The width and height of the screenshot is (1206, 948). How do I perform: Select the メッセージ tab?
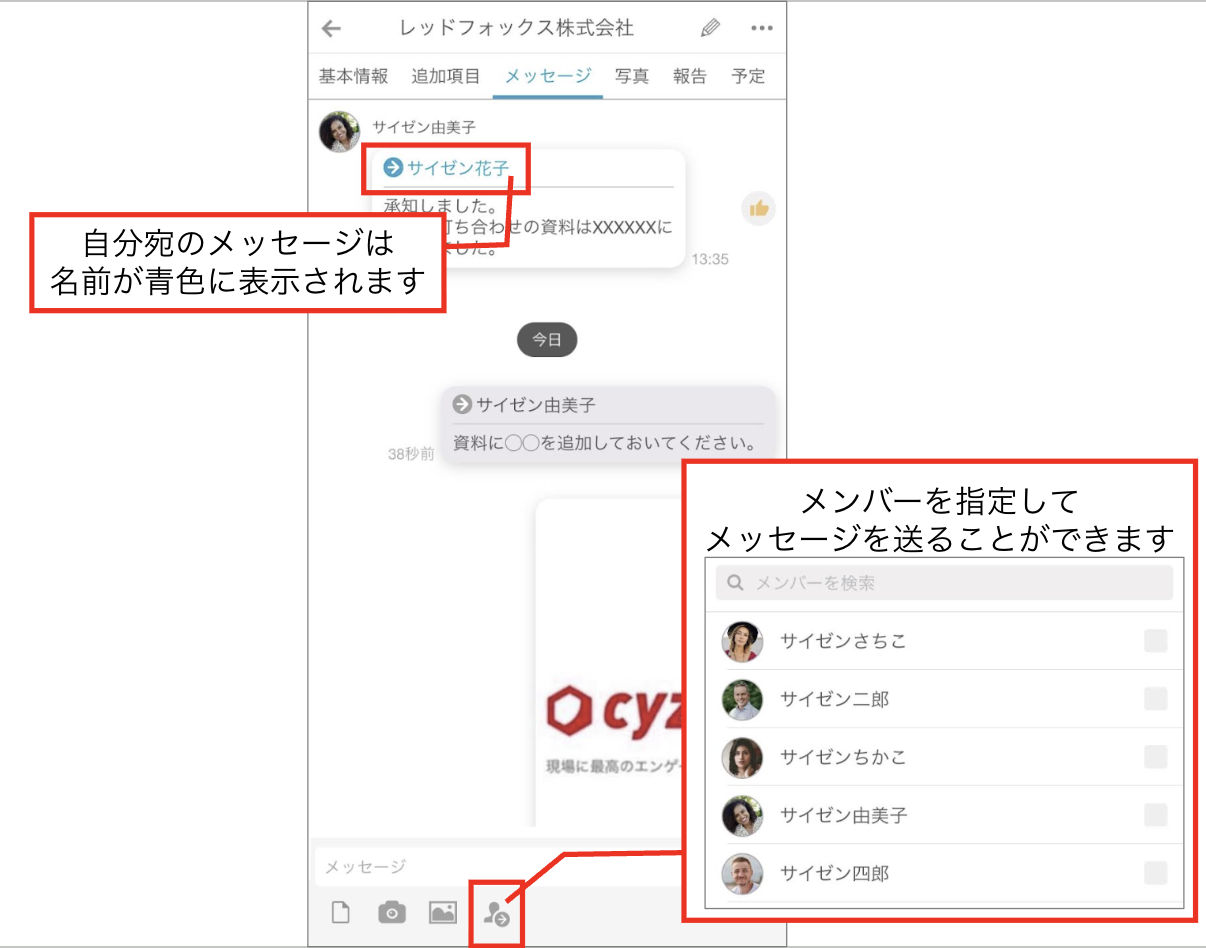coord(548,76)
